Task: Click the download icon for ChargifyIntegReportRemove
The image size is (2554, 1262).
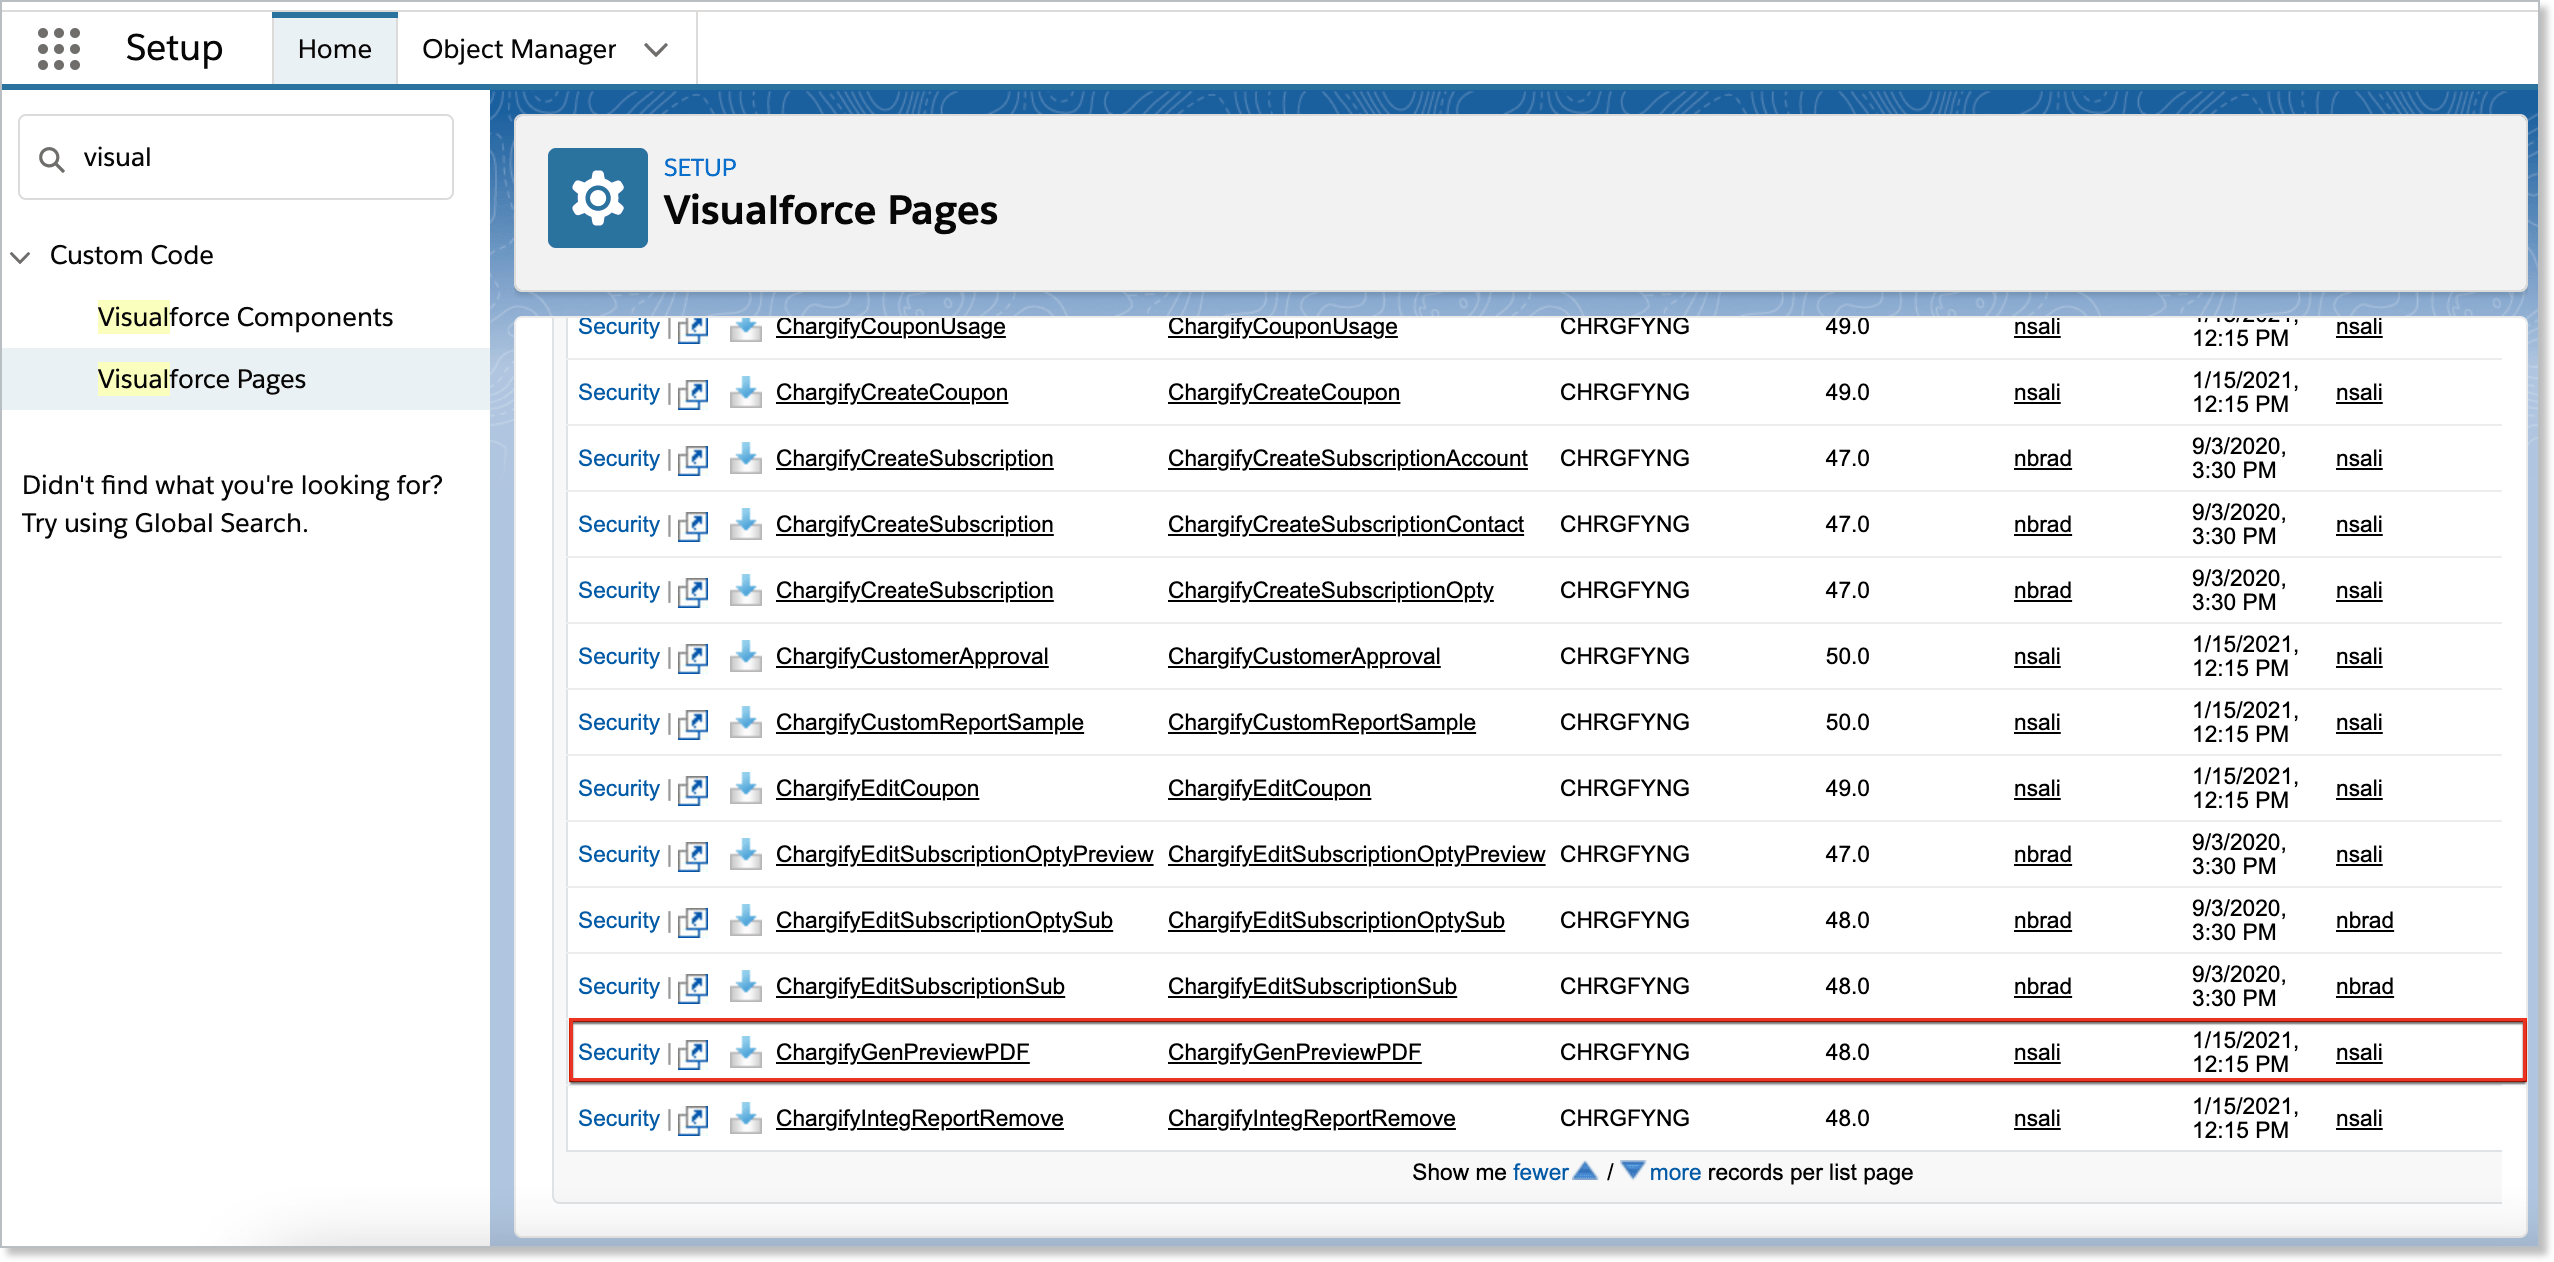Action: (x=747, y=1118)
